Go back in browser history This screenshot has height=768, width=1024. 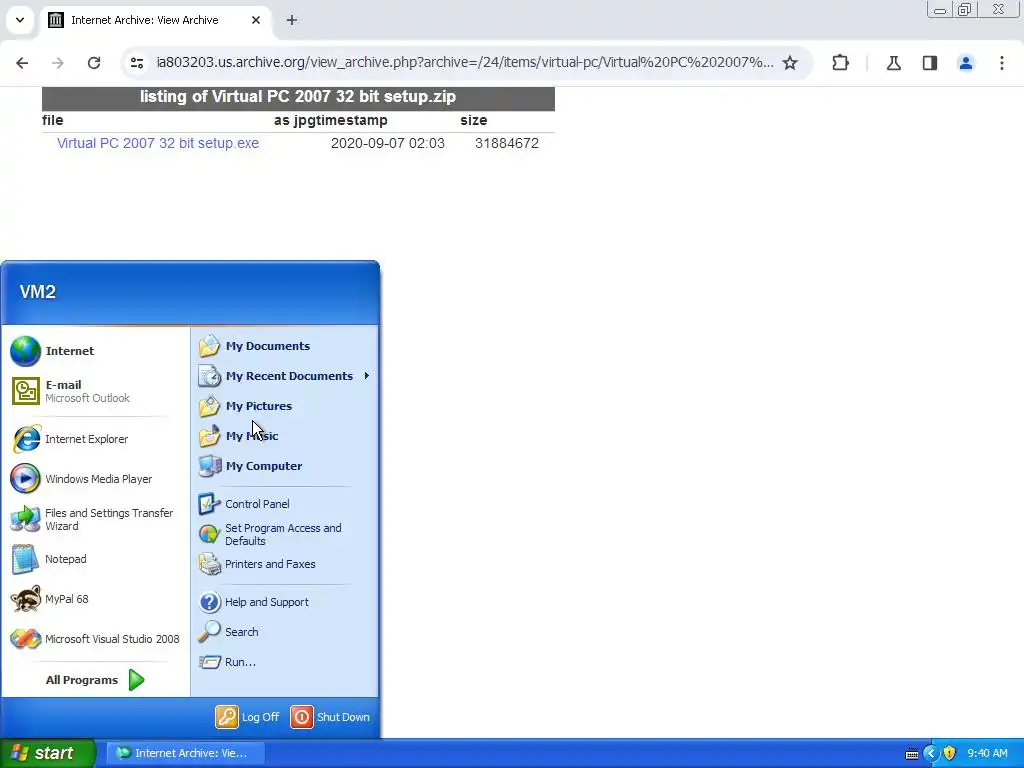click(x=22, y=63)
